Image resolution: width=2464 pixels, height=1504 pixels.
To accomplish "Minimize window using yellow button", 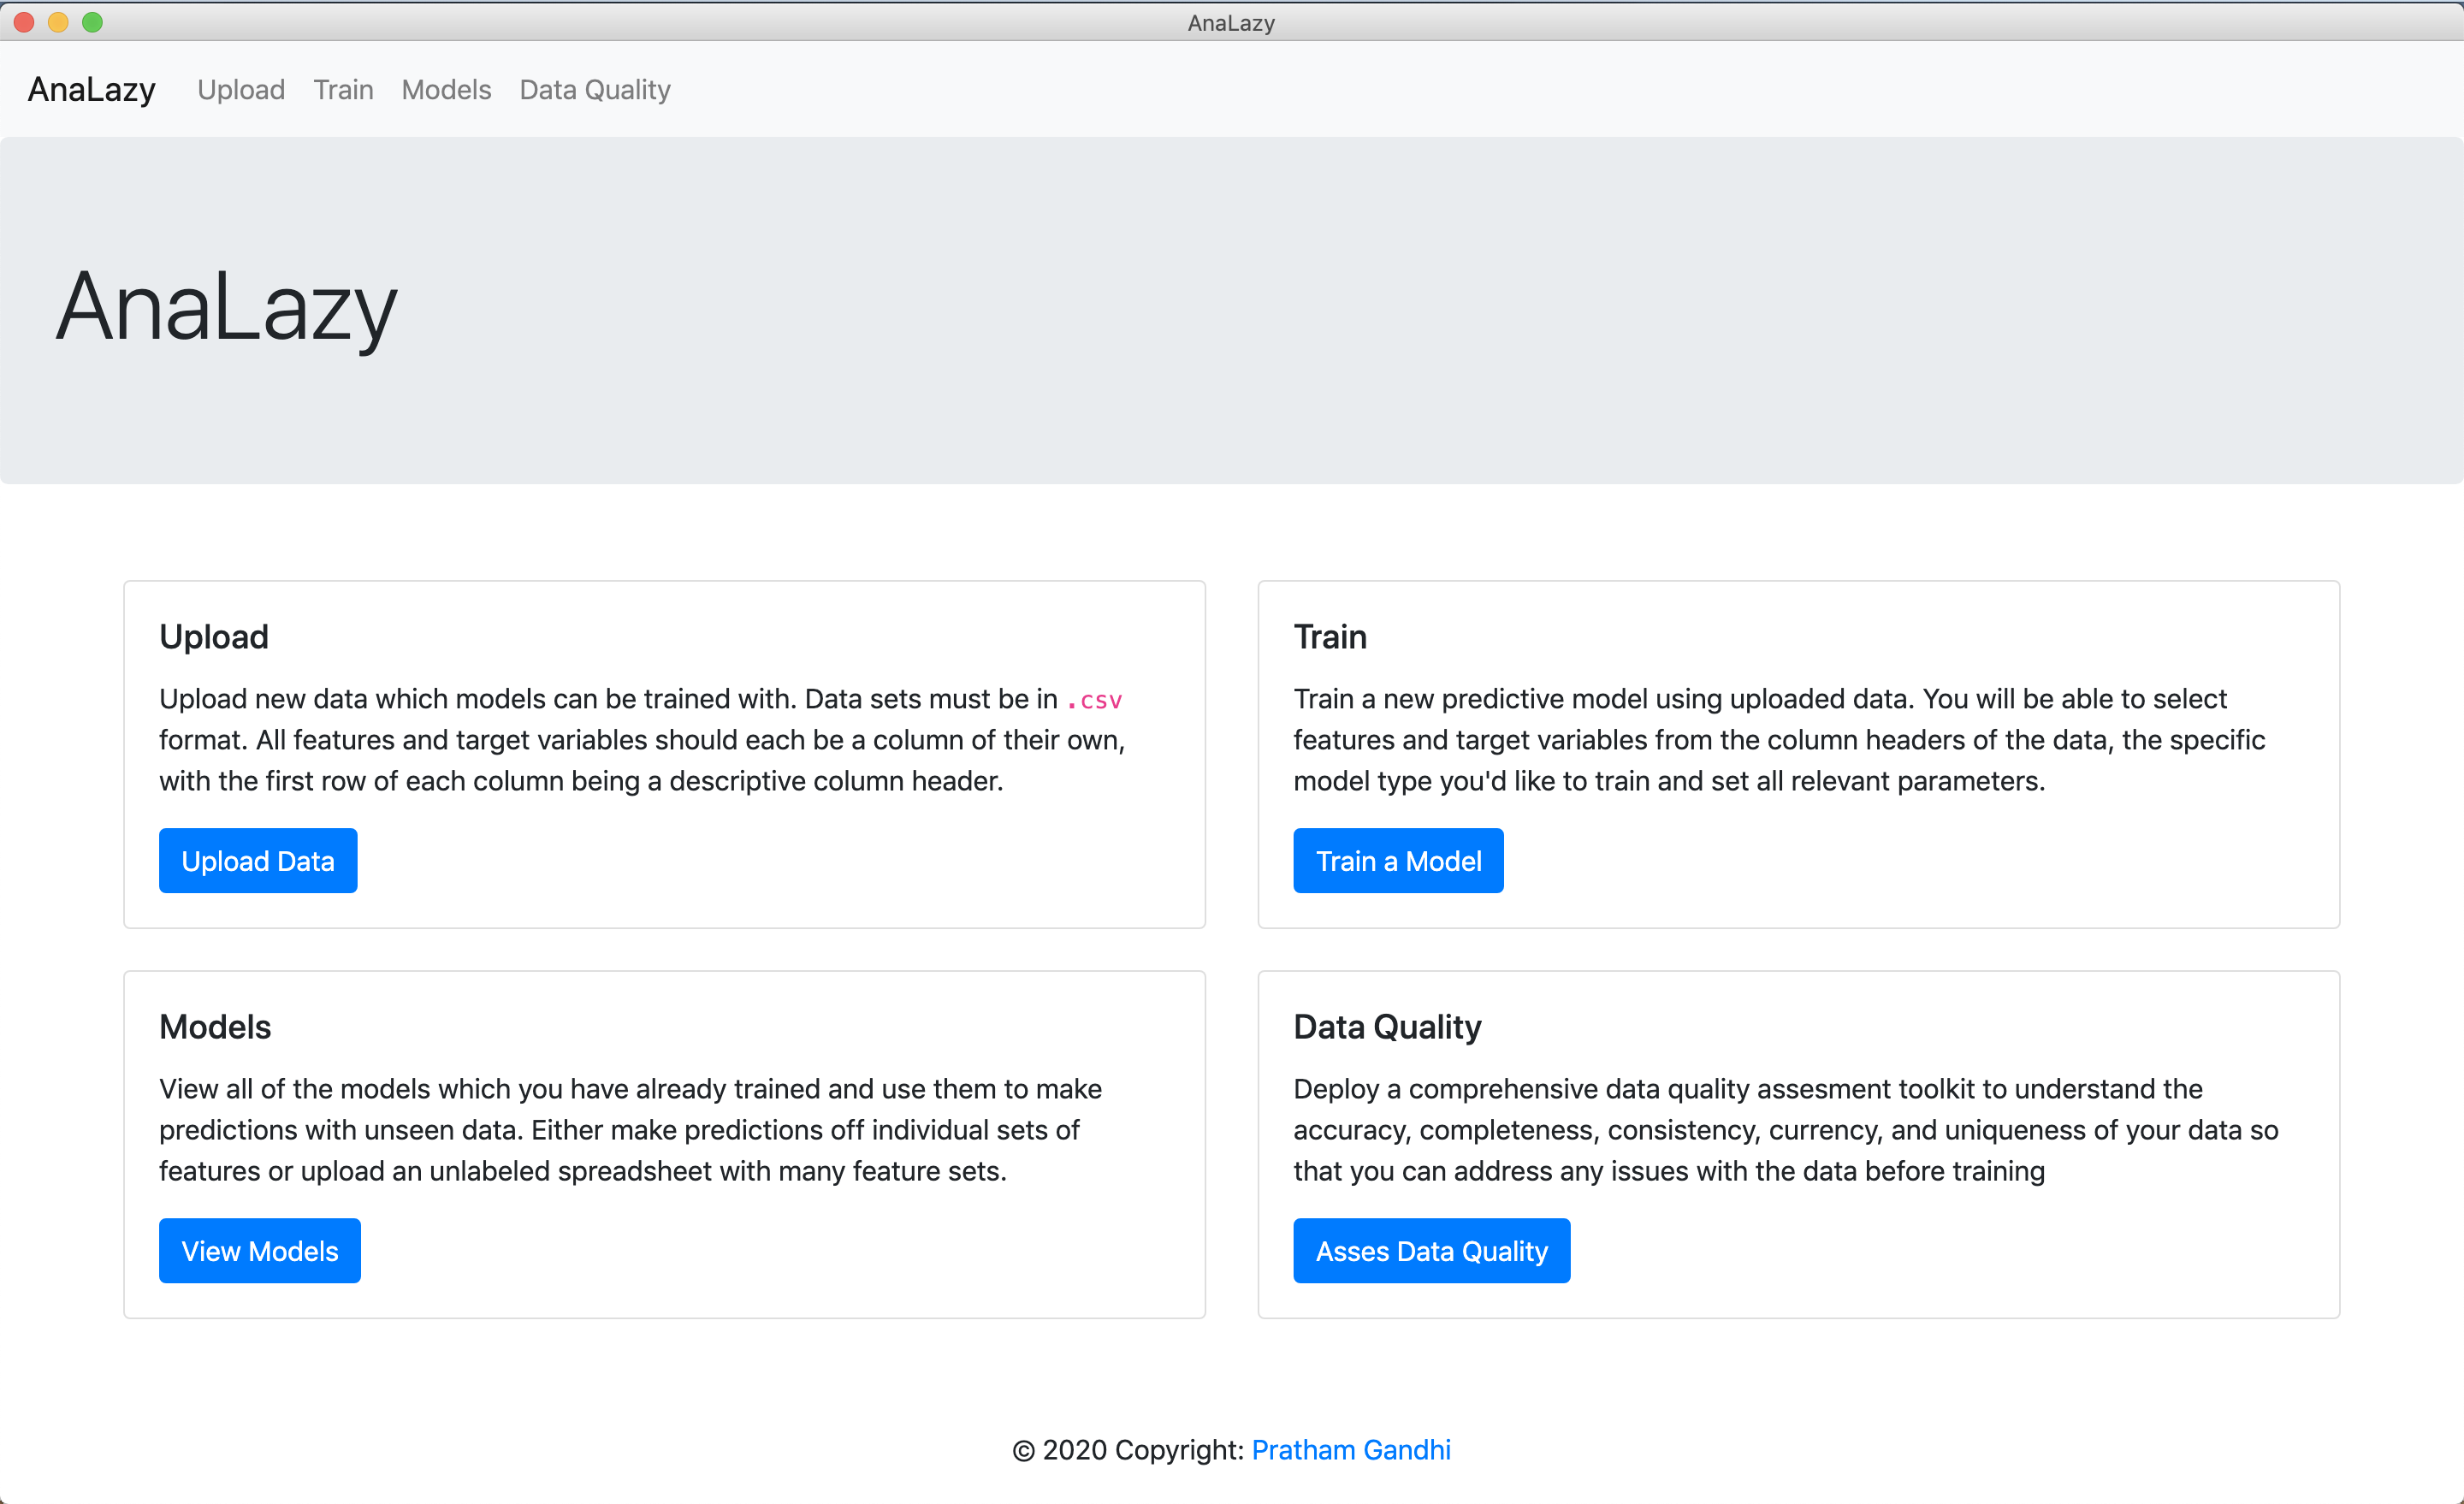I will tap(58, 22).
